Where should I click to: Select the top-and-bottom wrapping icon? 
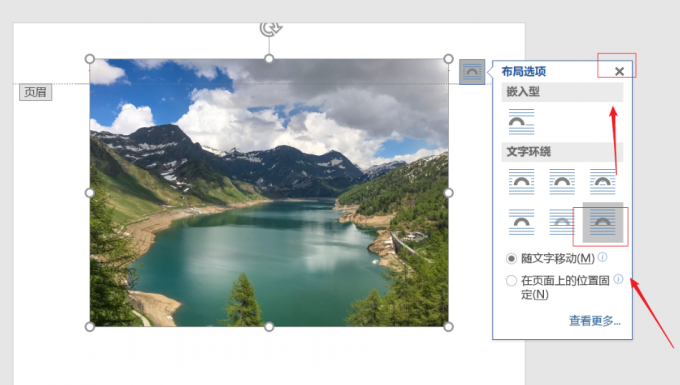[521, 222]
